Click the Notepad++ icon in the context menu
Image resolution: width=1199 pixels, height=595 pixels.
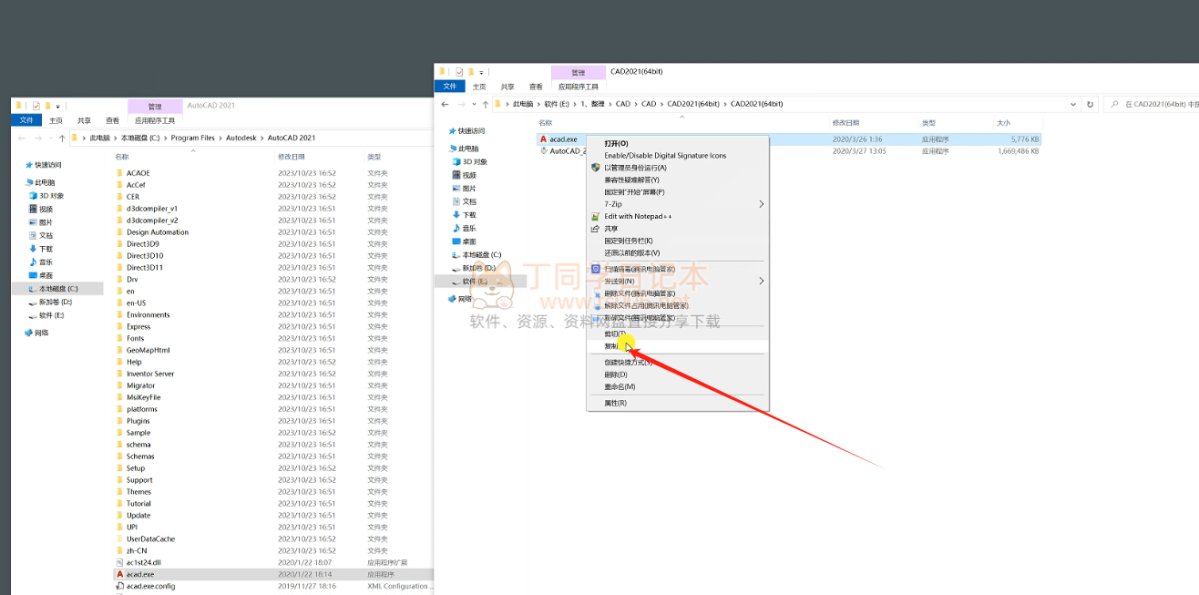(x=596, y=216)
